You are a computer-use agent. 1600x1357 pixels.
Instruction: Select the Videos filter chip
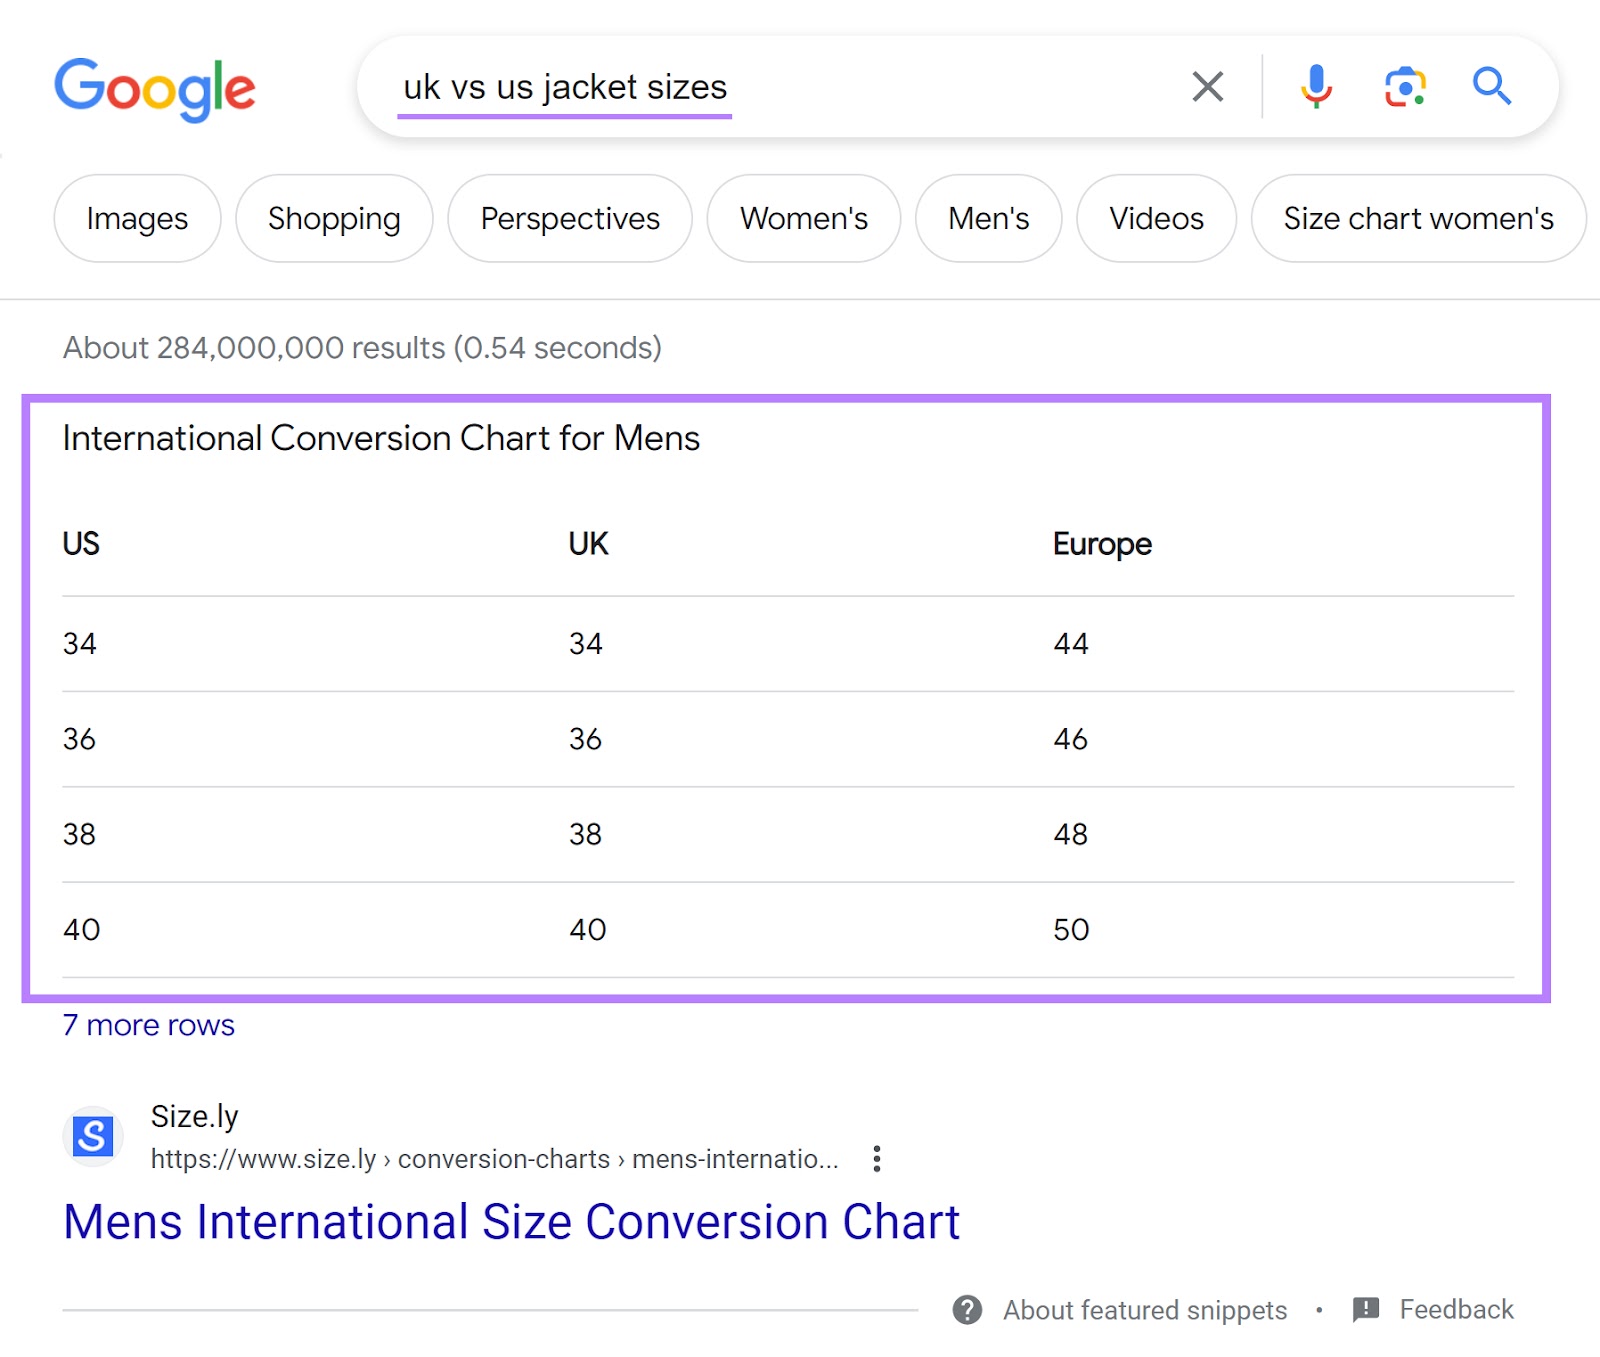point(1156,219)
